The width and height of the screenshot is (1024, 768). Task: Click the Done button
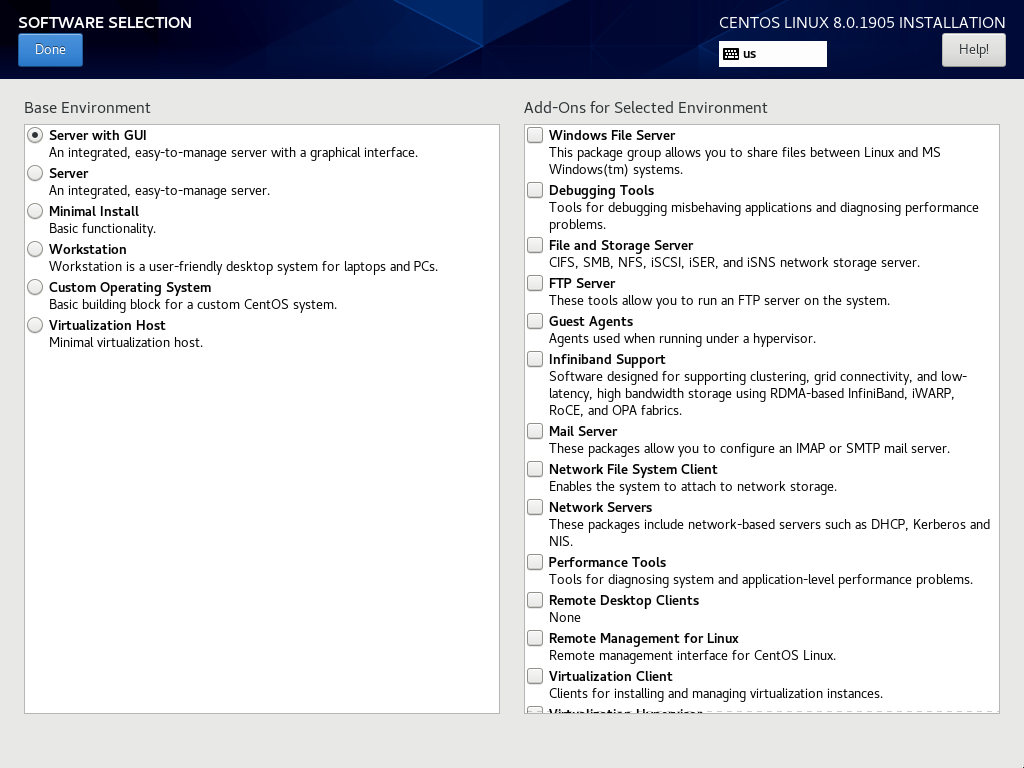click(50, 50)
